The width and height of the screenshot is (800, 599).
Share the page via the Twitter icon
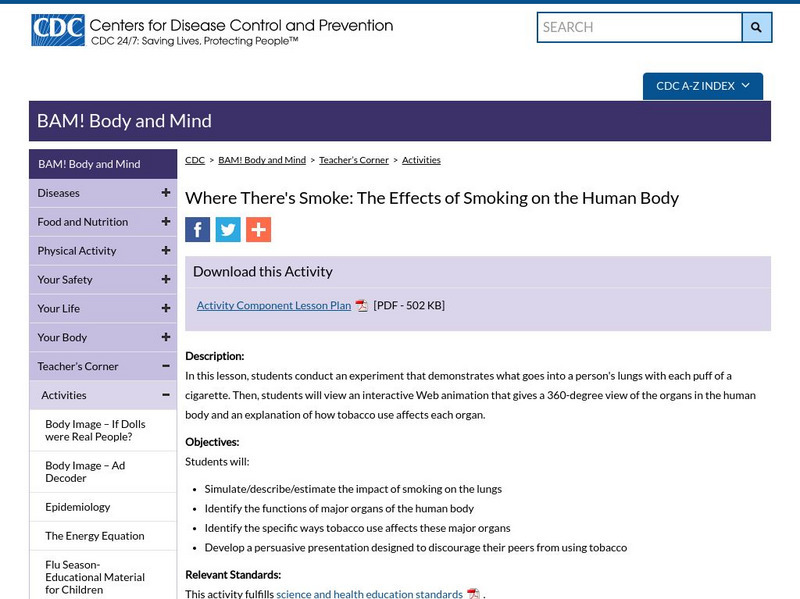[x=227, y=230]
